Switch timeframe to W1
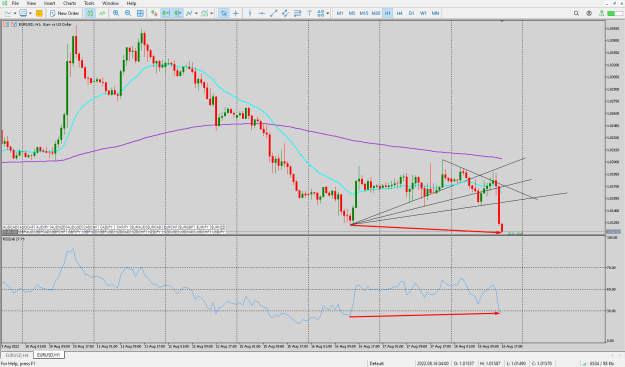 423,13
